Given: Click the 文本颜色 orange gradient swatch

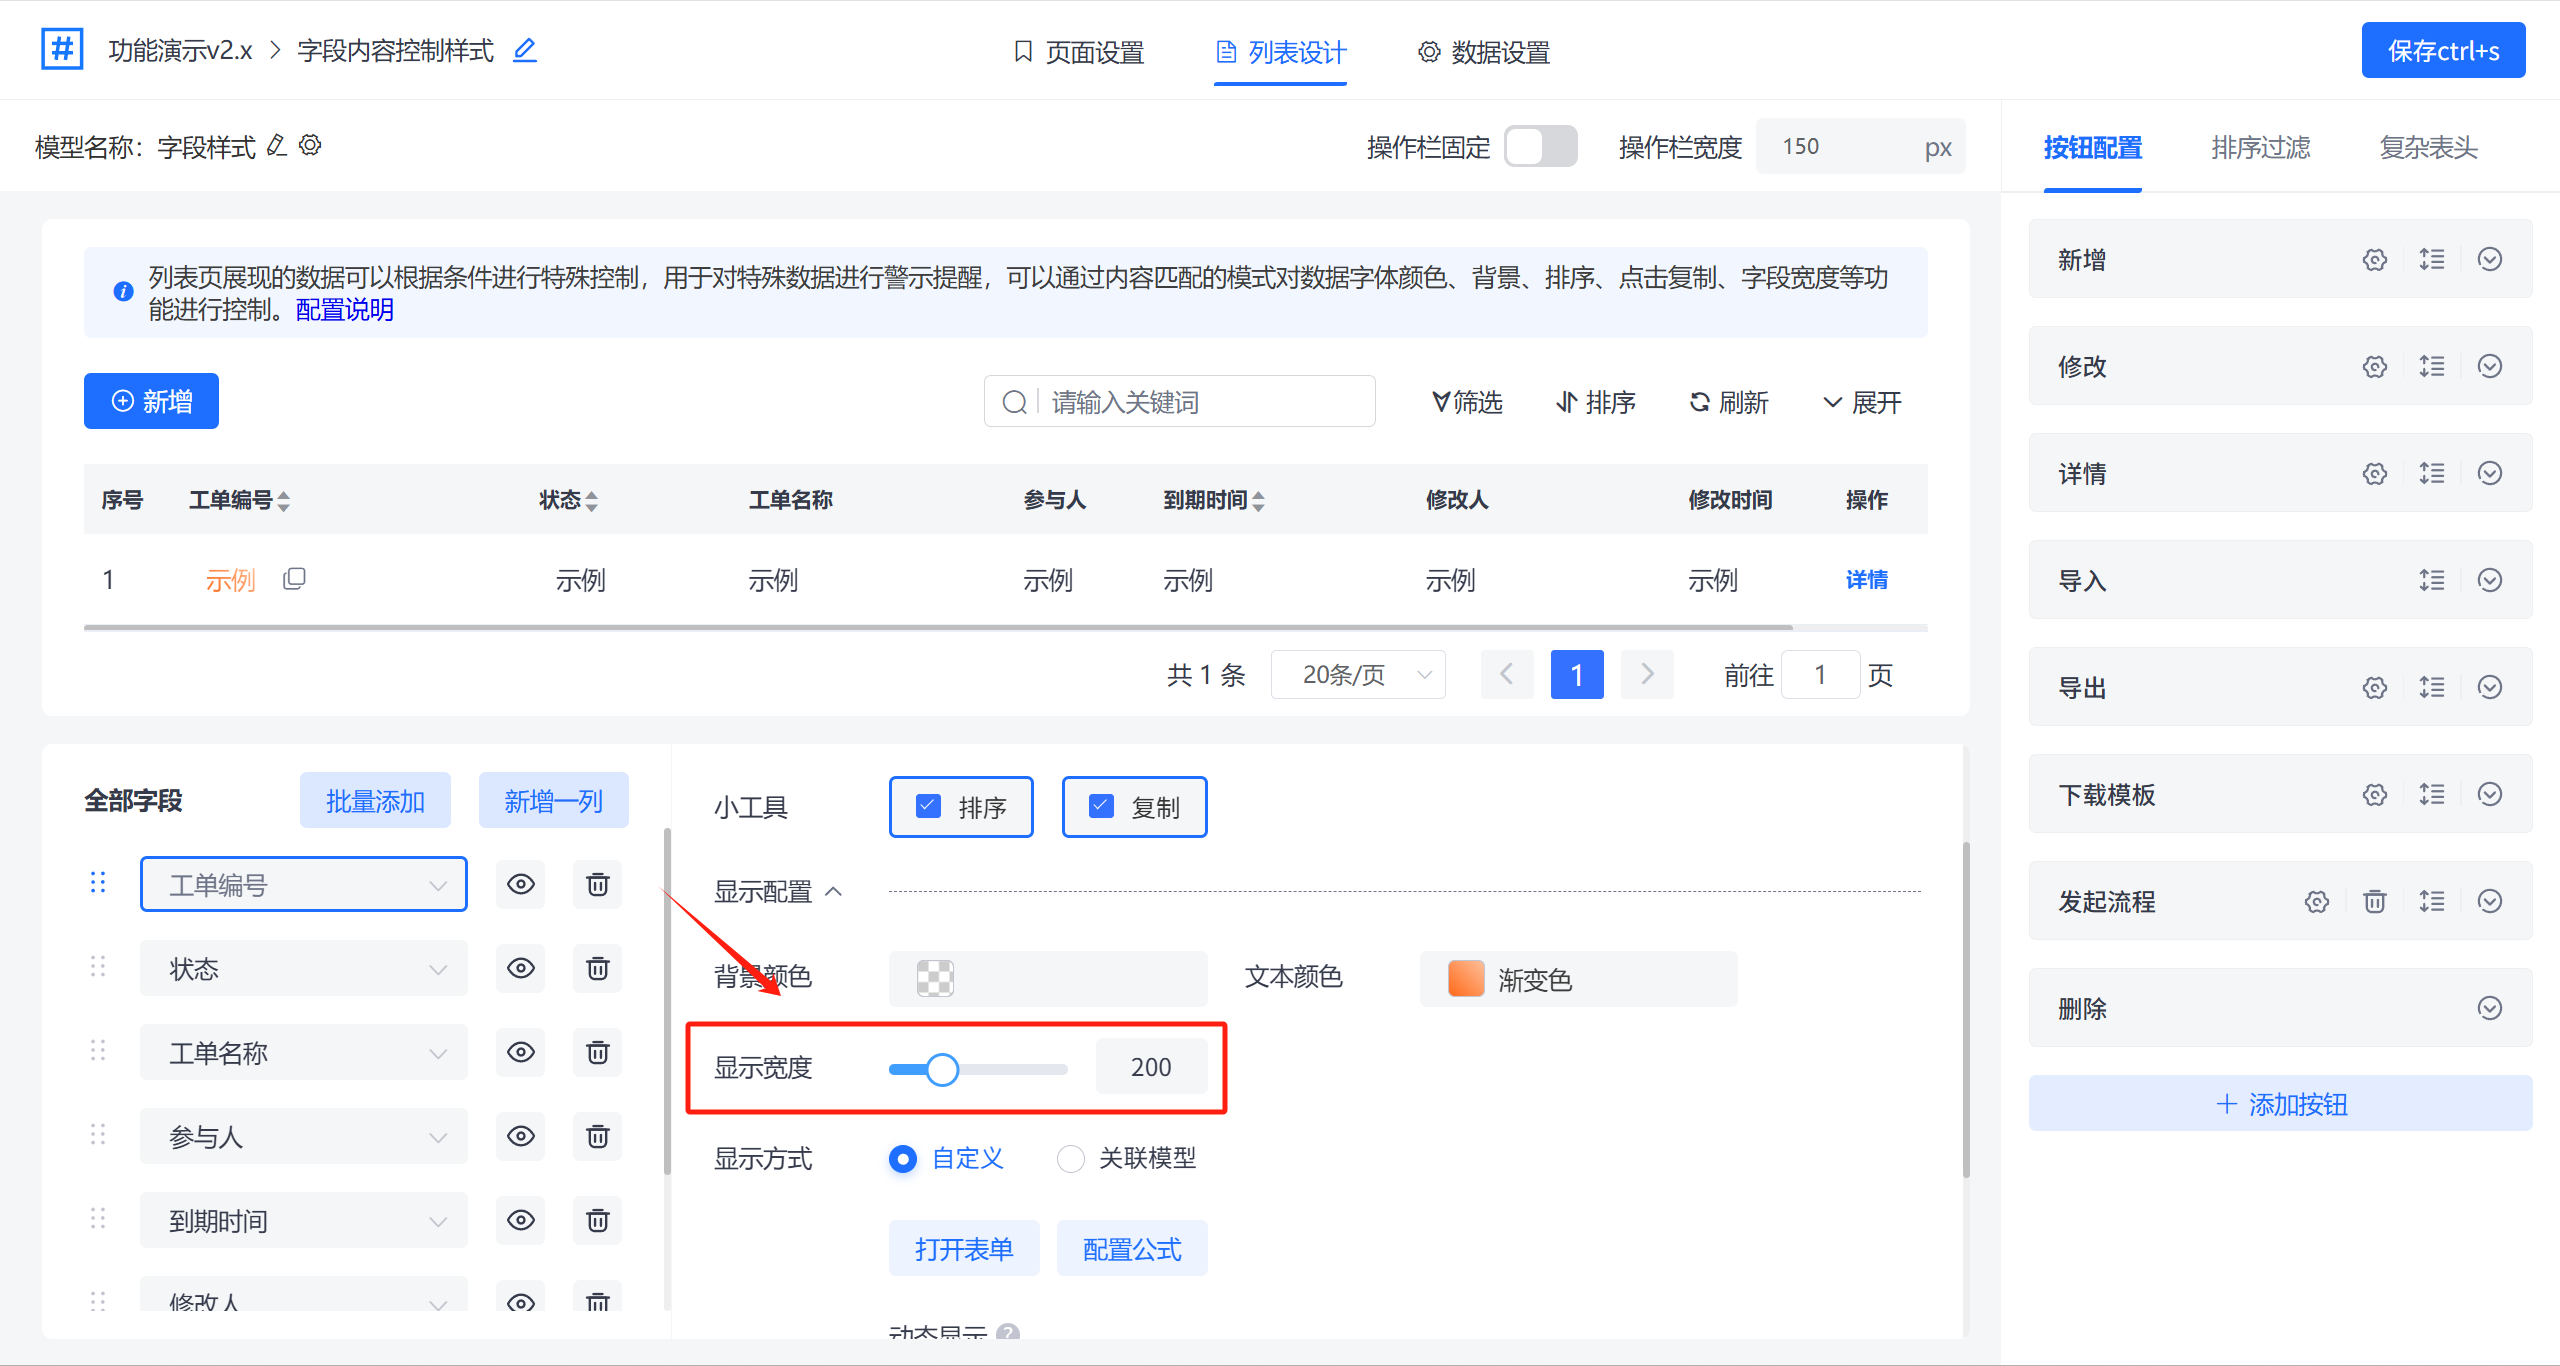Looking at the screenshot, I should tap(1466, 978).
